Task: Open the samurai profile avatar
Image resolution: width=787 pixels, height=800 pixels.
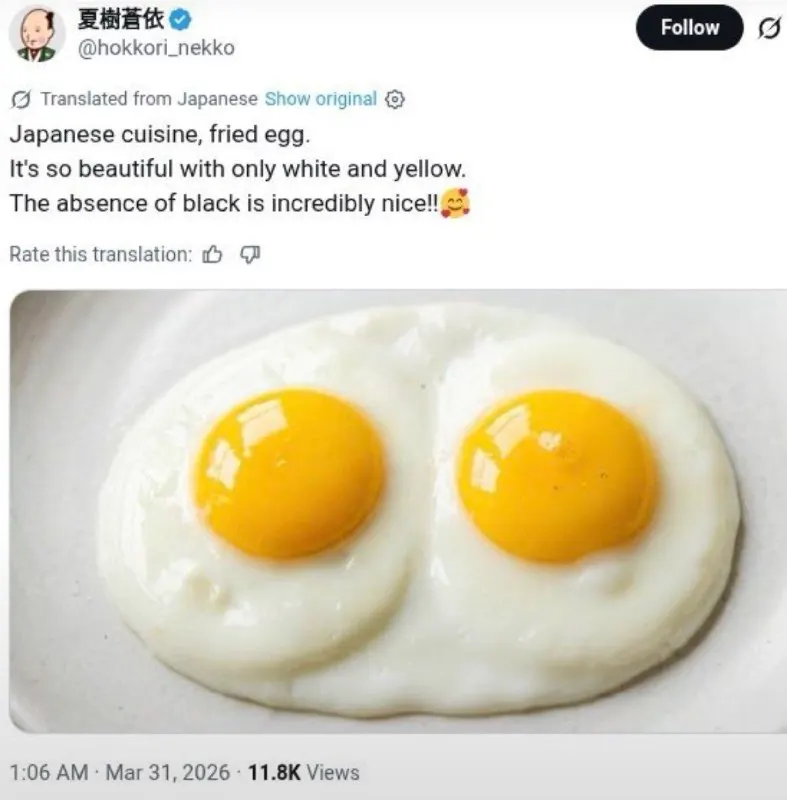Action: pyautogui.click(x=37, y=34)
